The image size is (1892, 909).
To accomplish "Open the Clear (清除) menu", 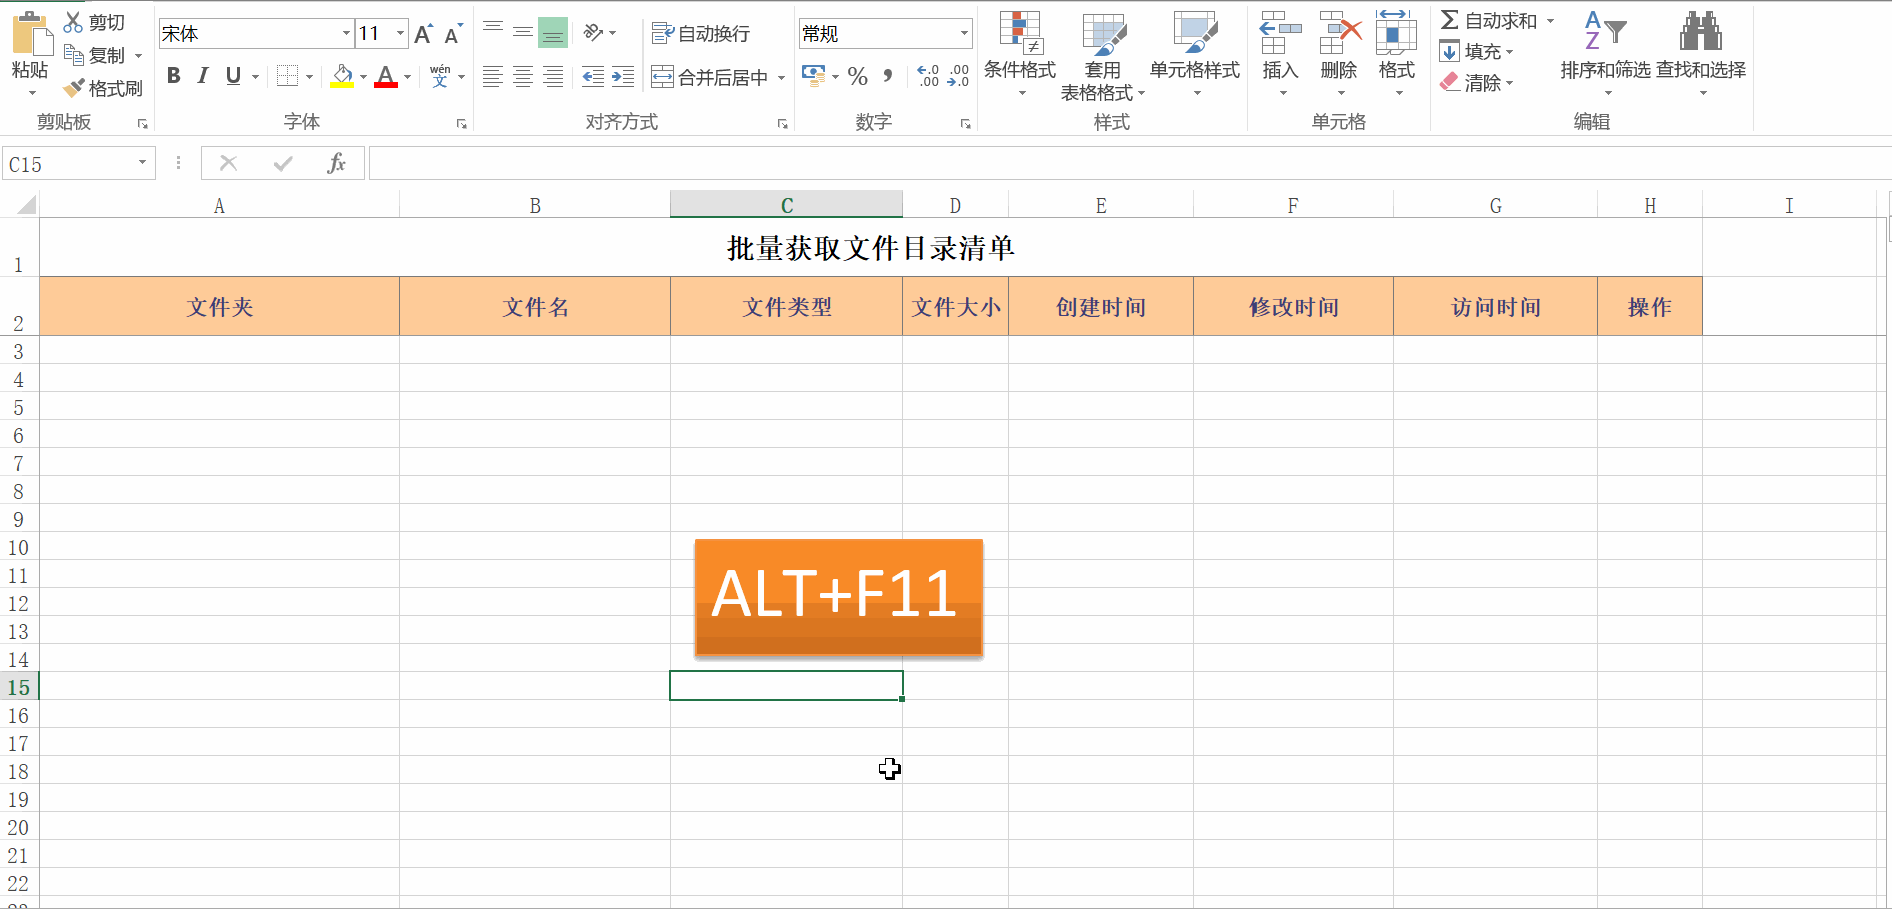I will point(1477,83).
